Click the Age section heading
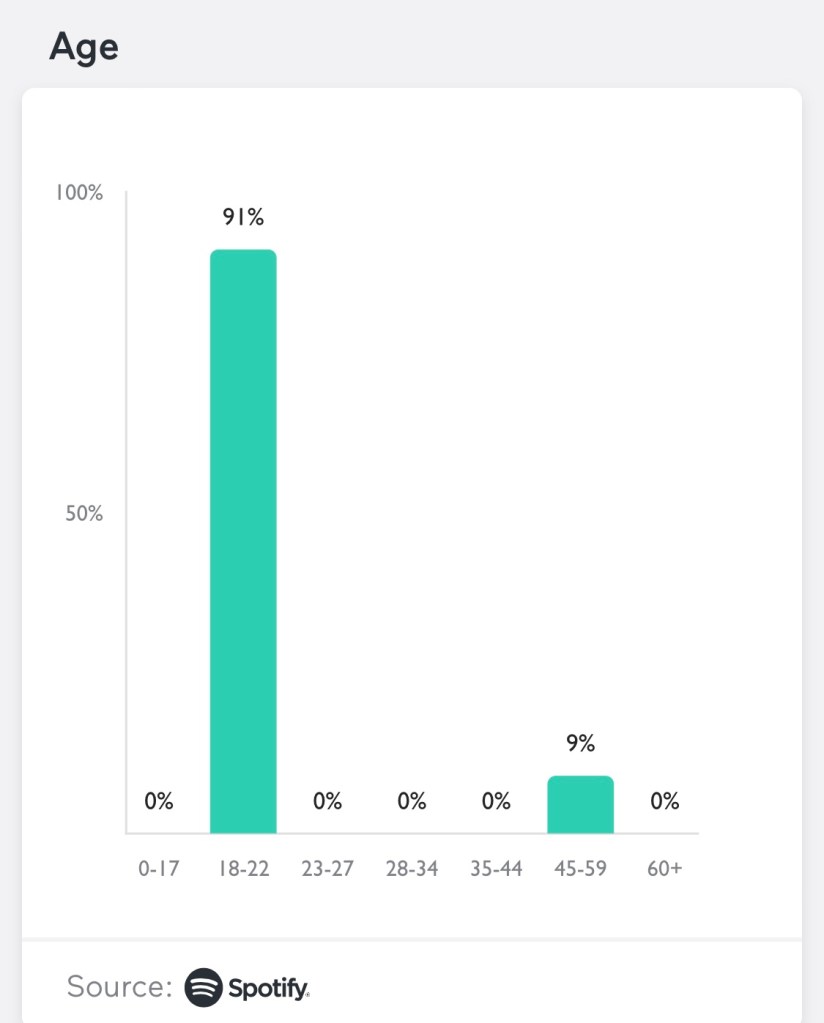Viewport: 824px width, 1023px height. [83, 46]
